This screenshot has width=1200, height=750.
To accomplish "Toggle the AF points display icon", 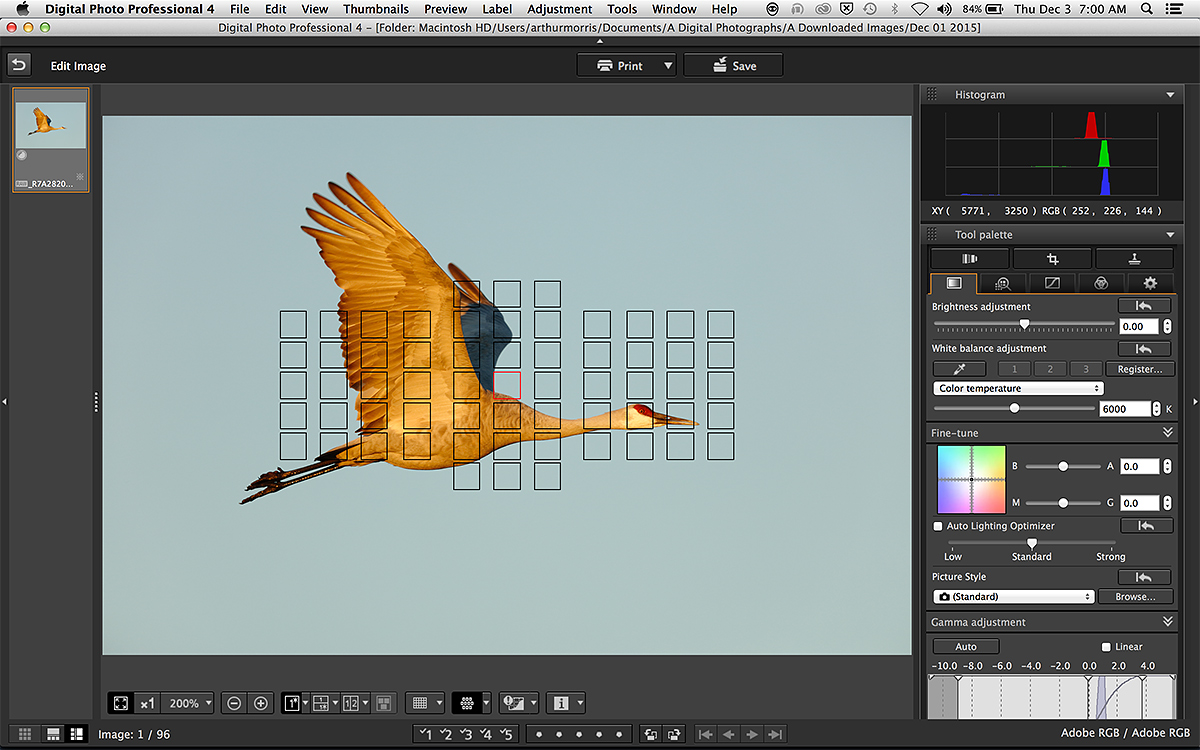I will coord(466,703).
